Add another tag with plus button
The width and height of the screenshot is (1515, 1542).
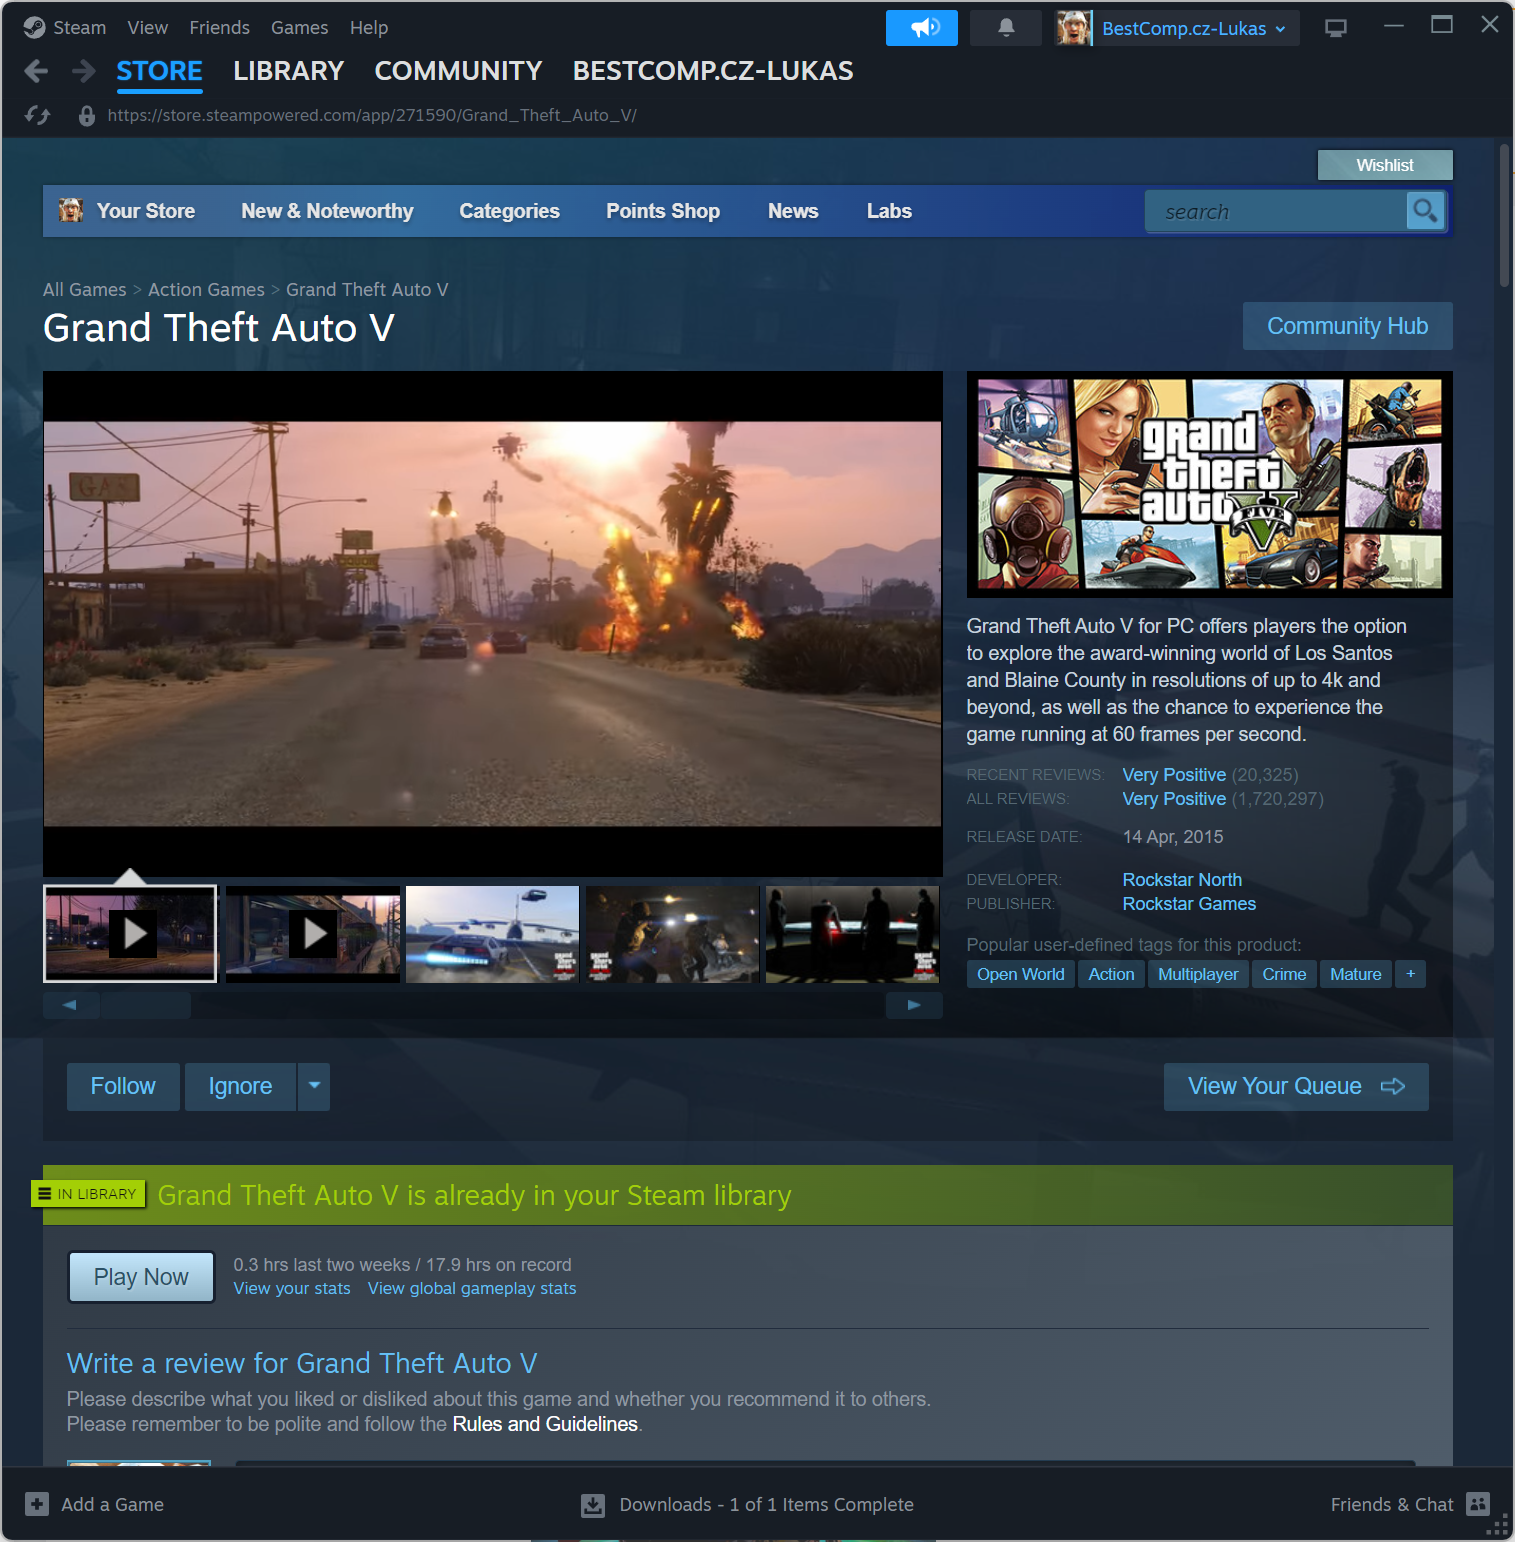click(x=1410, y=974)
